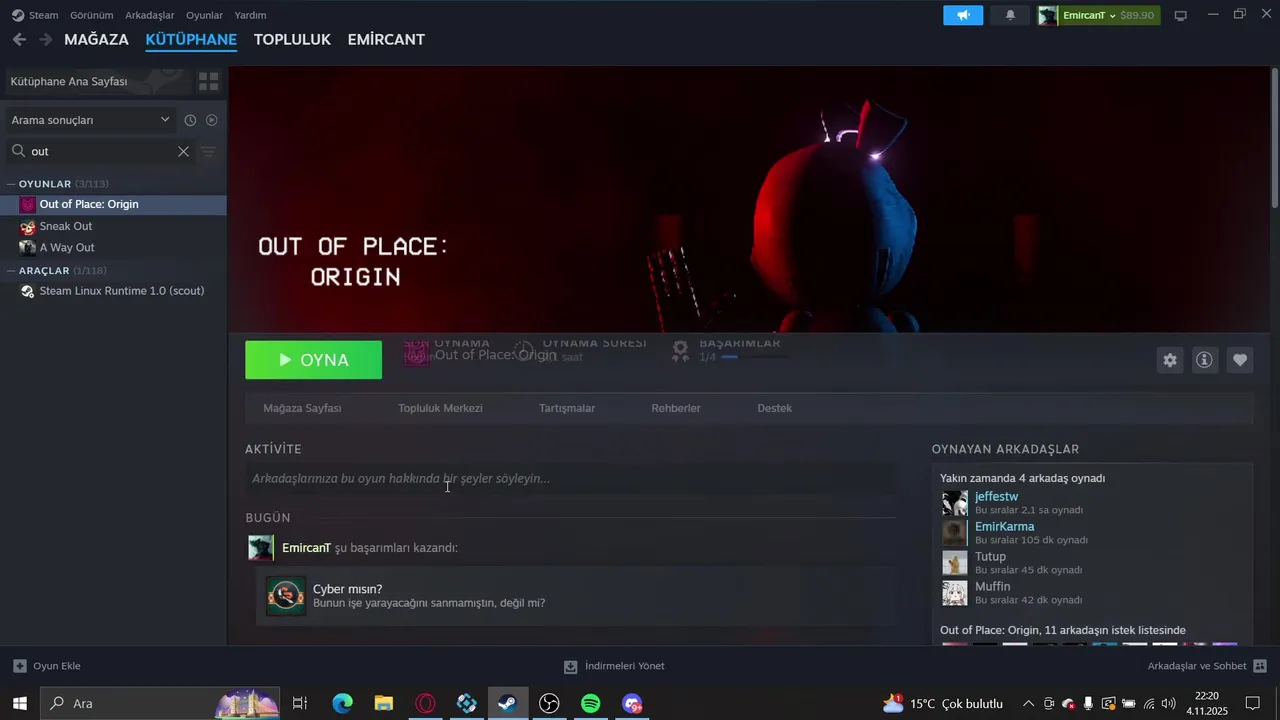The height and width of the screenshot is (720, 1280).
Task: Open the volume speaker tray icon
Action: 1168,703
